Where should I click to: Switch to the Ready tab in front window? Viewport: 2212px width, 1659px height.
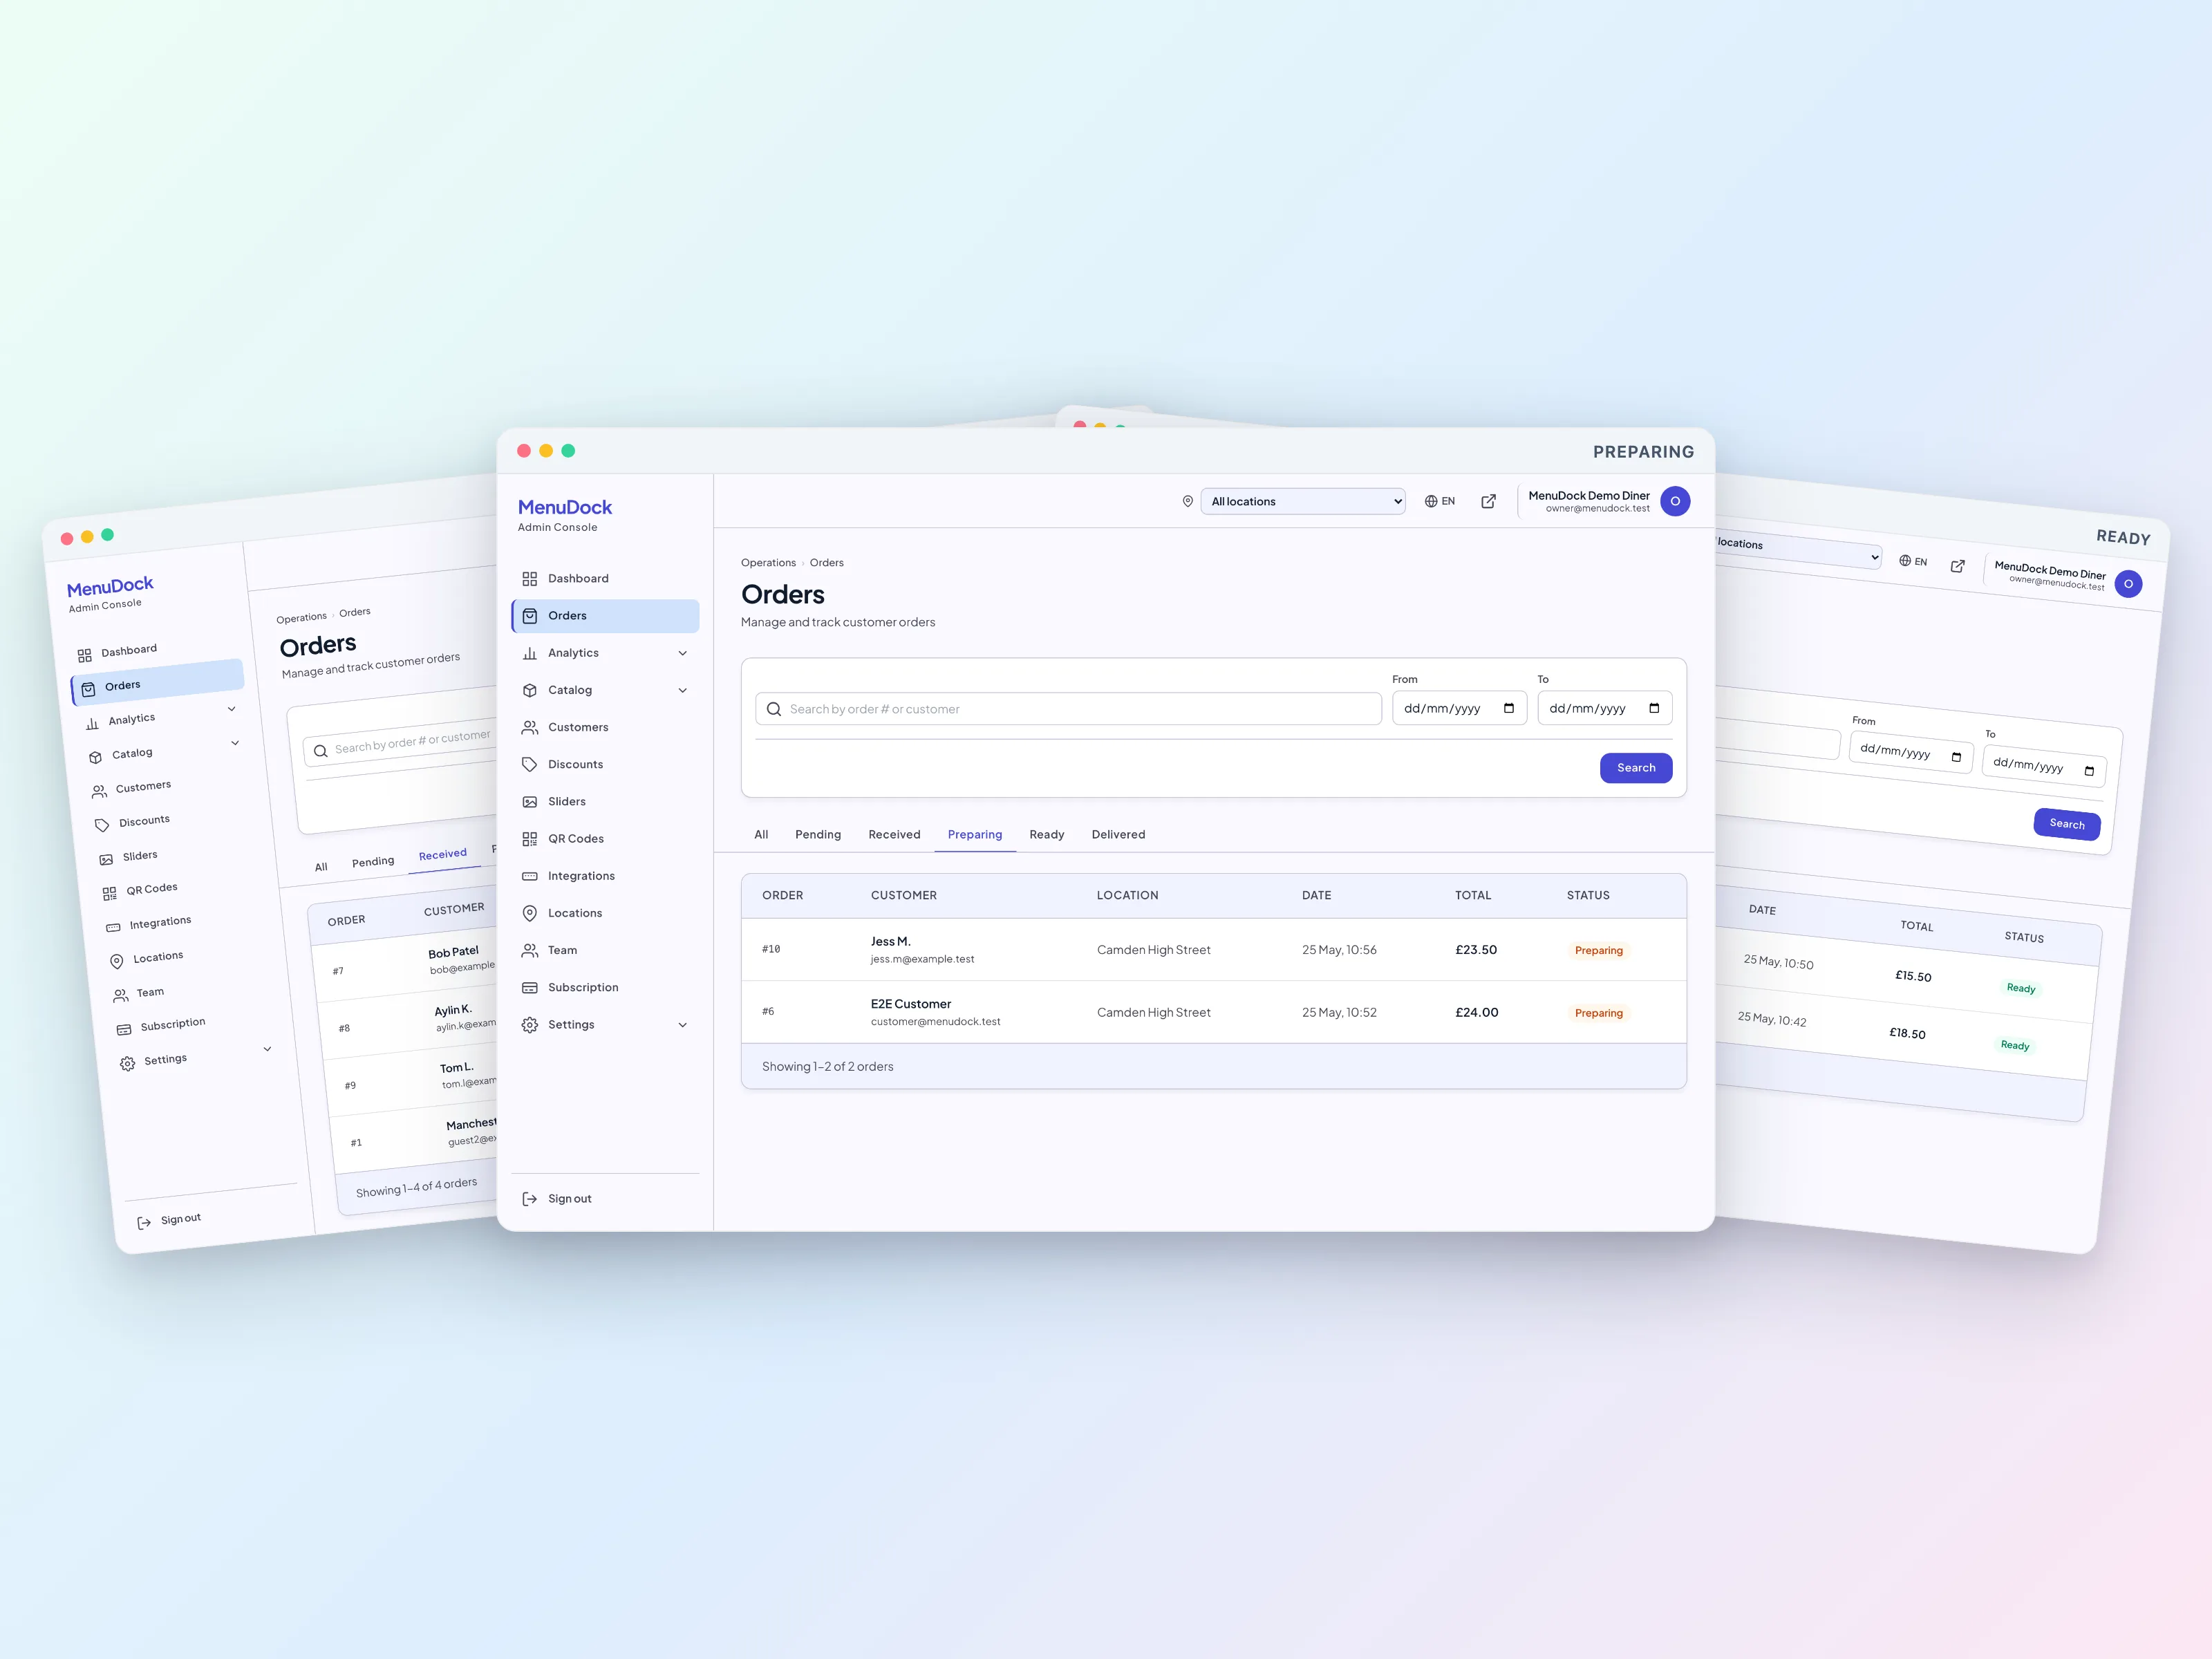(x=1047, y=834)
